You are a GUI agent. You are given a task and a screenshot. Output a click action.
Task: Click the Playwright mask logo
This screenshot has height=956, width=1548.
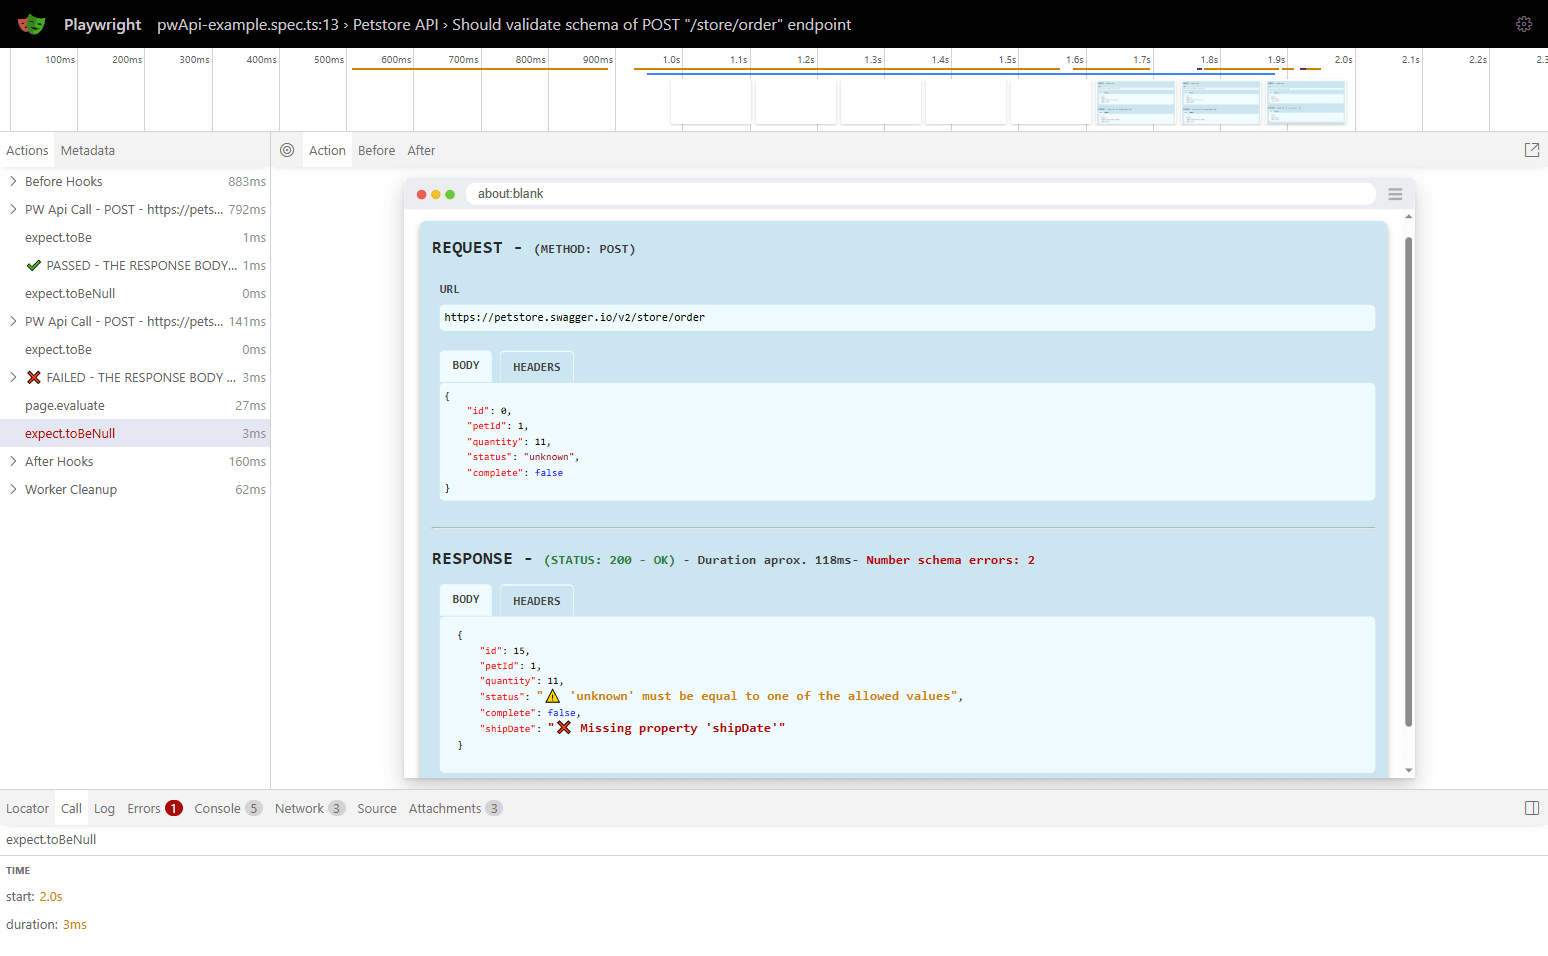point(31,24)
